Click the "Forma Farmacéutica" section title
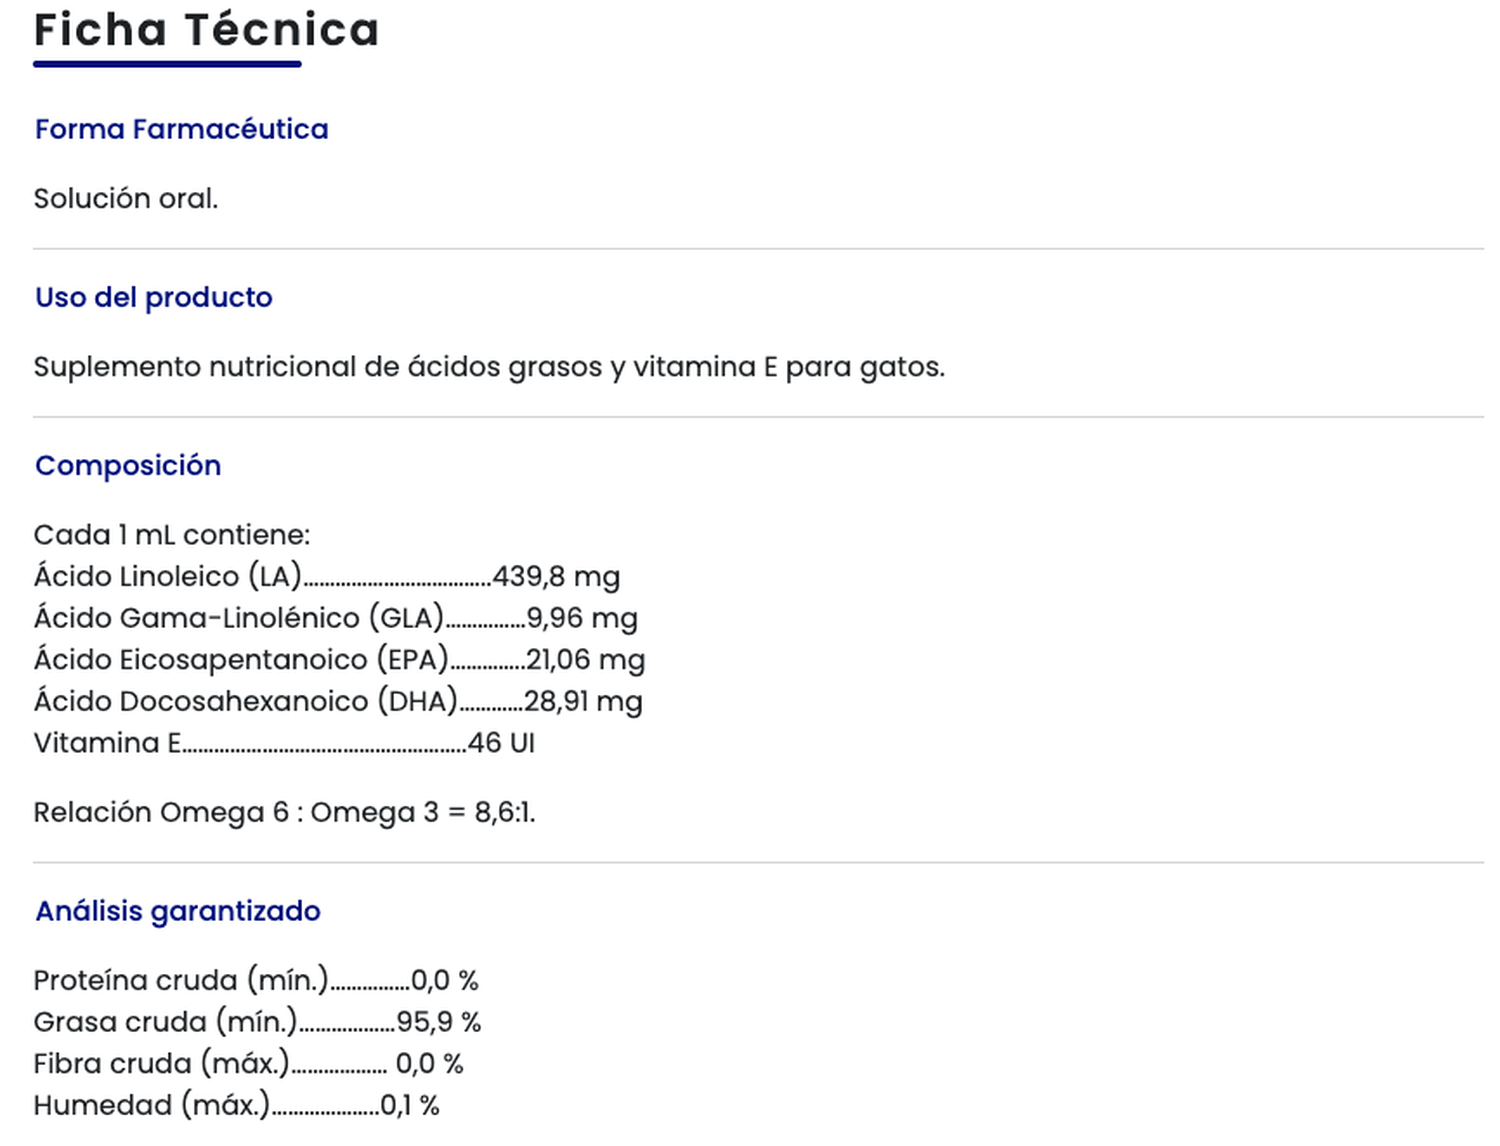The image size is (1500, 1146). 181,129
